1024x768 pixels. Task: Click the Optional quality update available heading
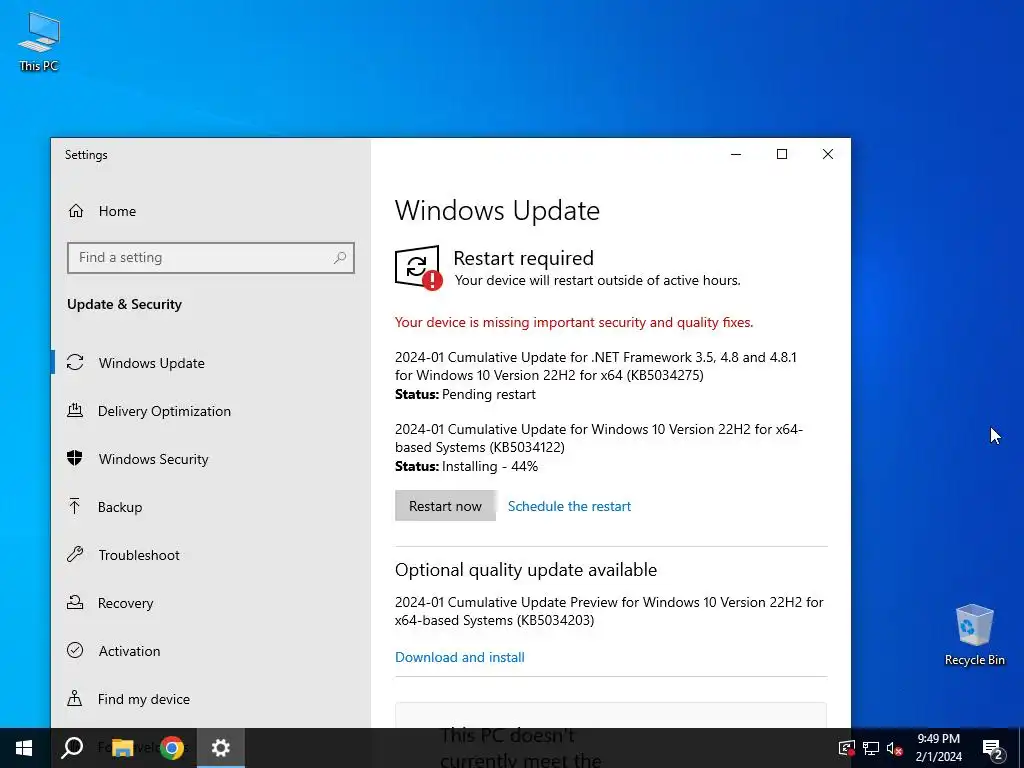pos(526,569)
